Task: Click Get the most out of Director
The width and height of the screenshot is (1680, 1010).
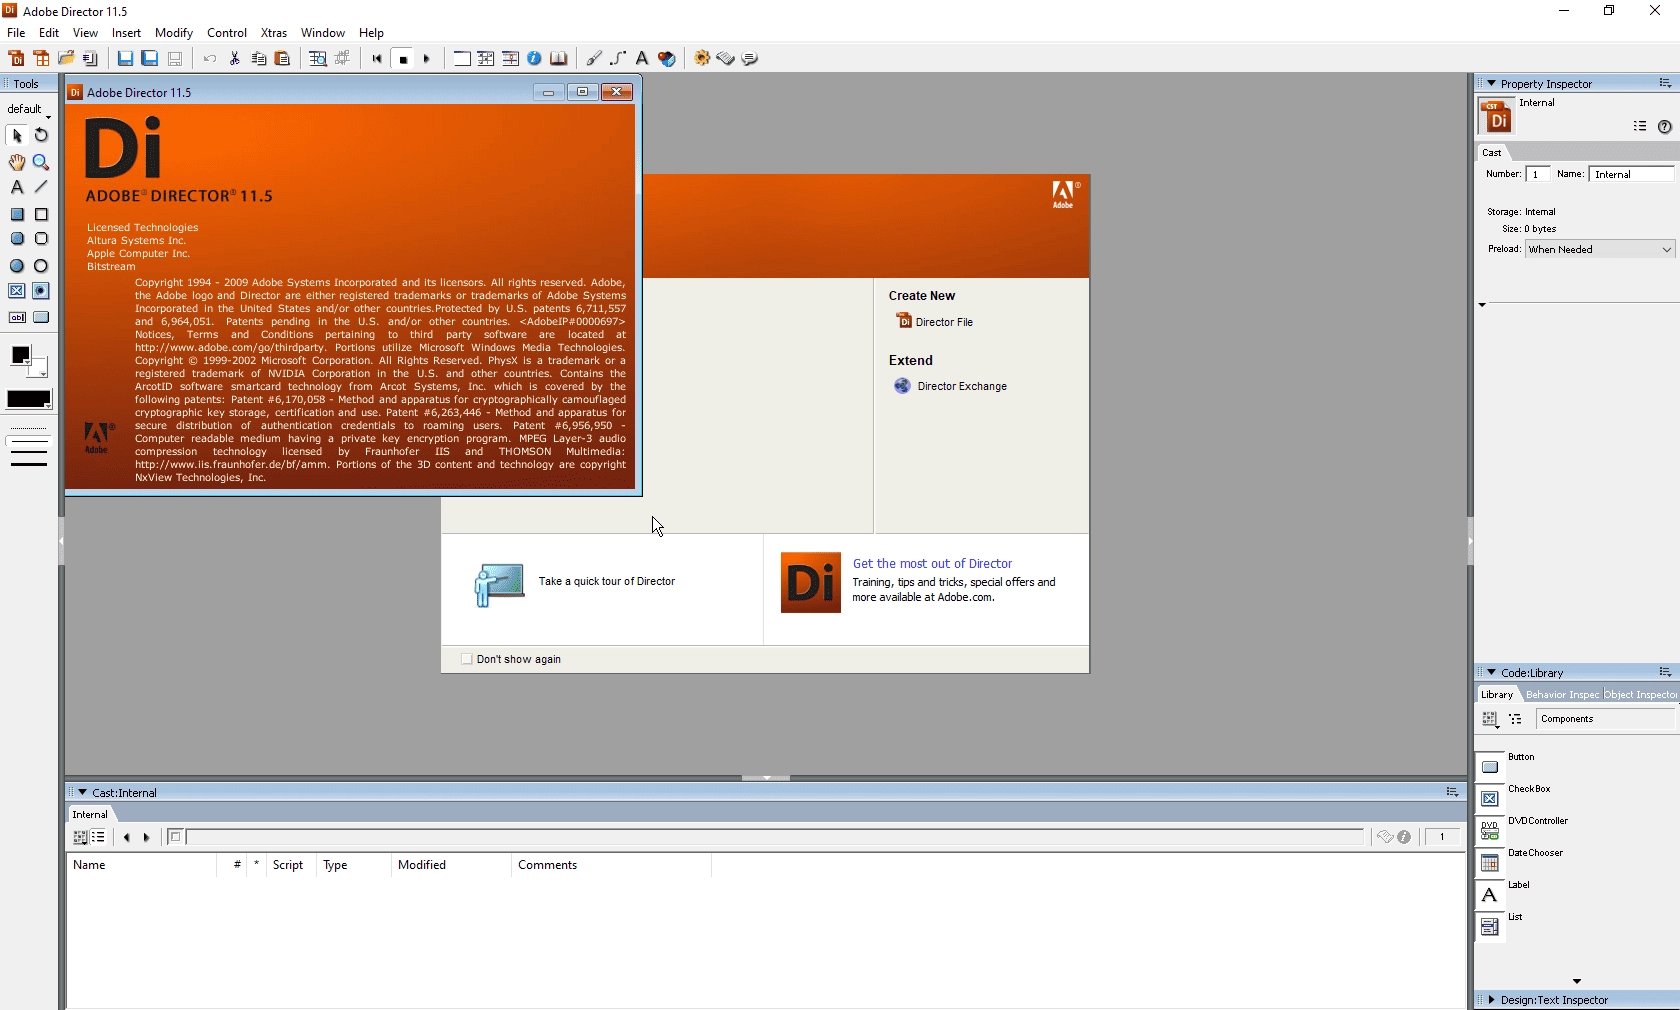Action: pos(932,564)
